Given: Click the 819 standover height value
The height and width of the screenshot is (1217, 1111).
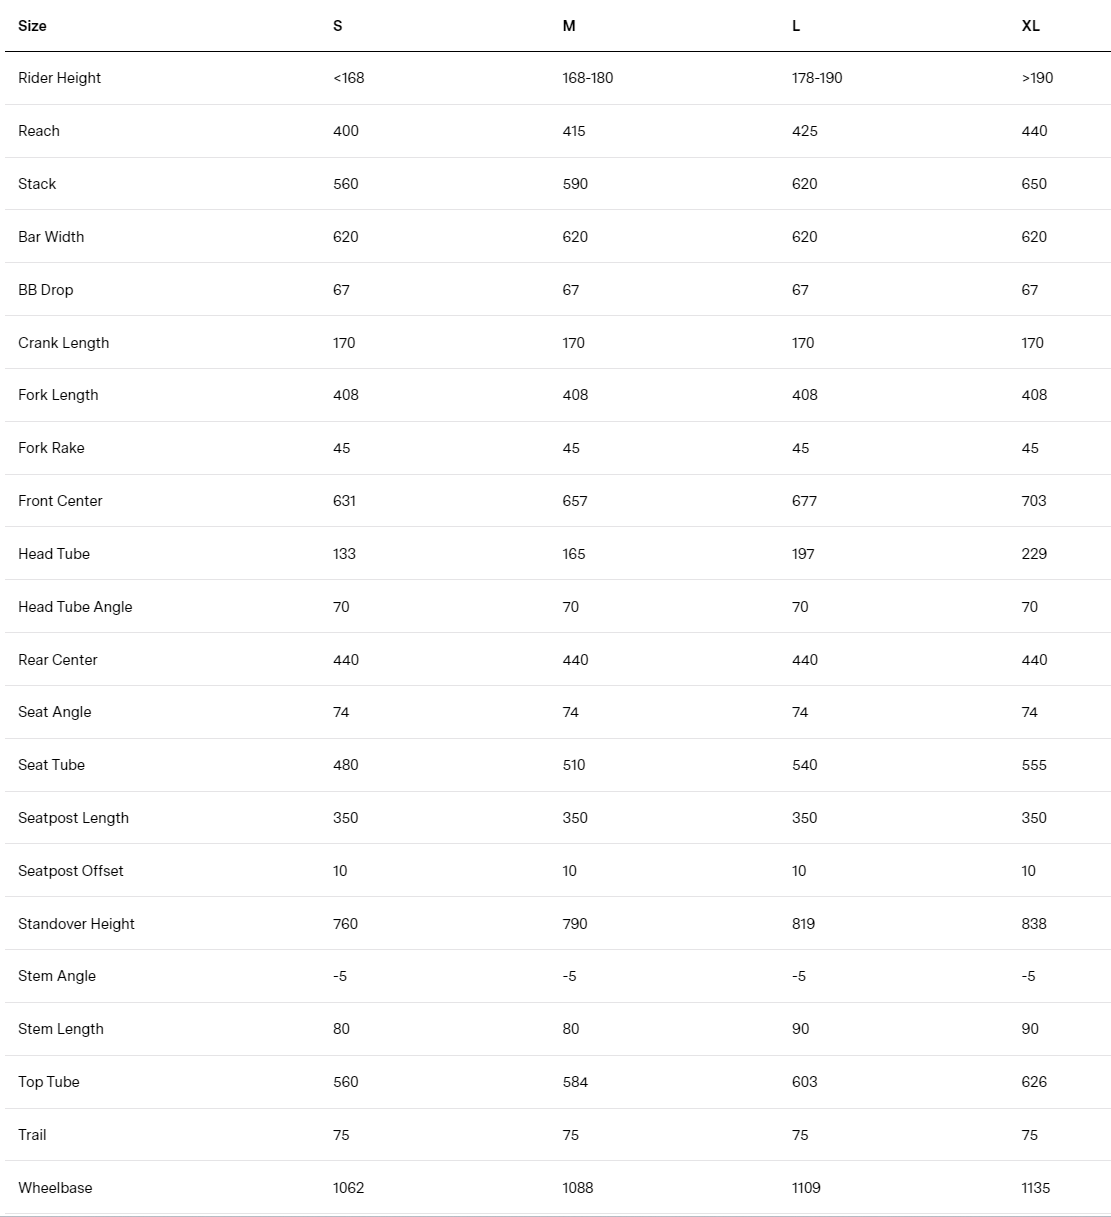Looking at the screenshot, I should [803, 924].
